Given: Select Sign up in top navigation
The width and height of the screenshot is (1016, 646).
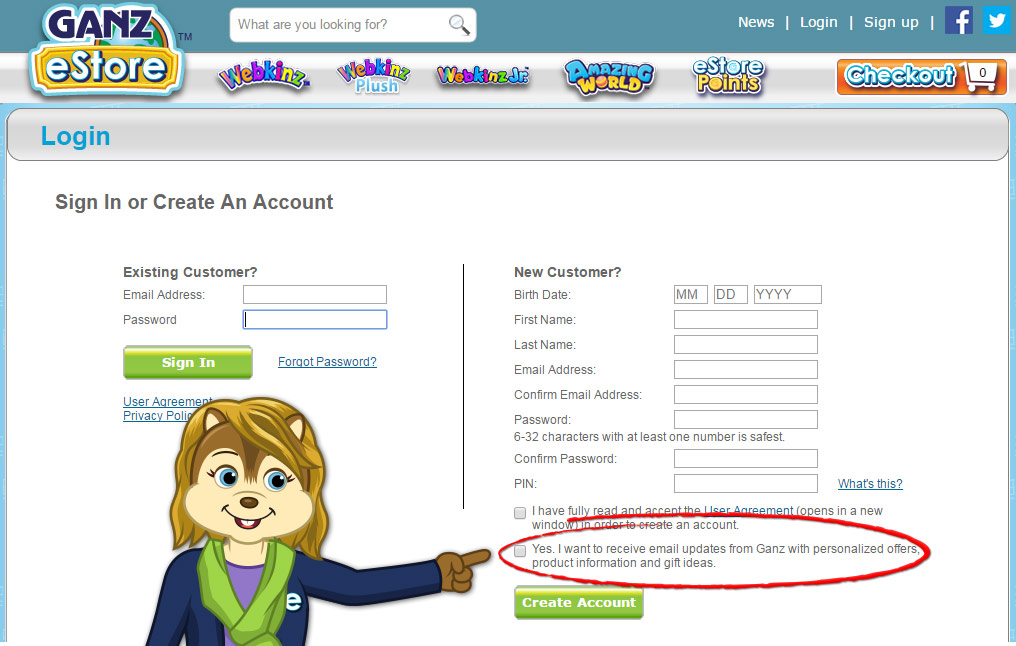Looking at the screenshot, I should pyautogui.click(x=891, y=22).
